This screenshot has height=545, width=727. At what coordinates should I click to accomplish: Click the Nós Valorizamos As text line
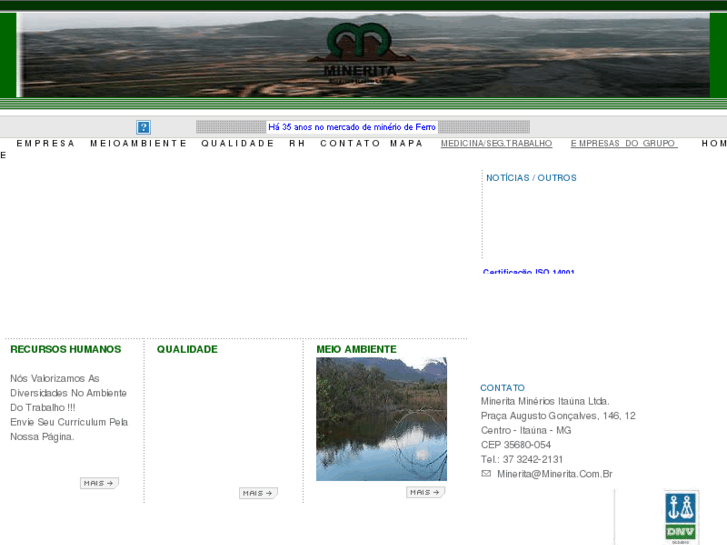(55, 378)
